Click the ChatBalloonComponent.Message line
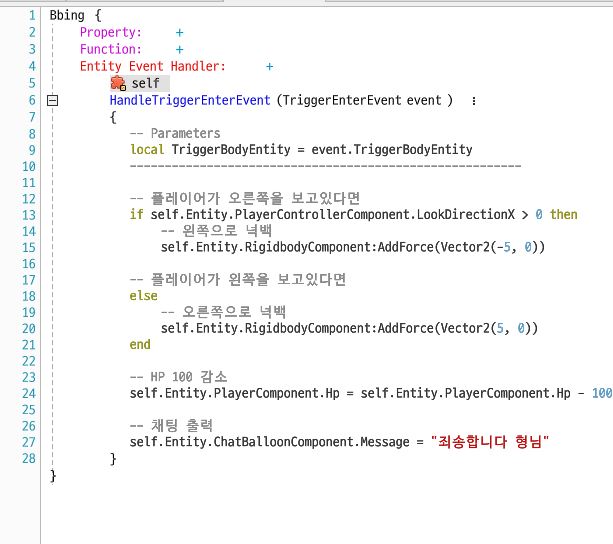 [339, 442]
